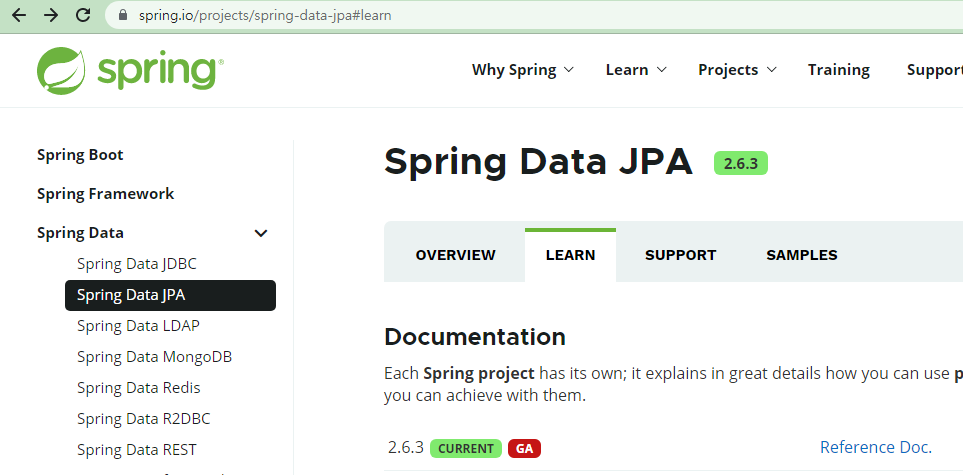Click the 2.6.3 version badge beside title

point(741,163)
